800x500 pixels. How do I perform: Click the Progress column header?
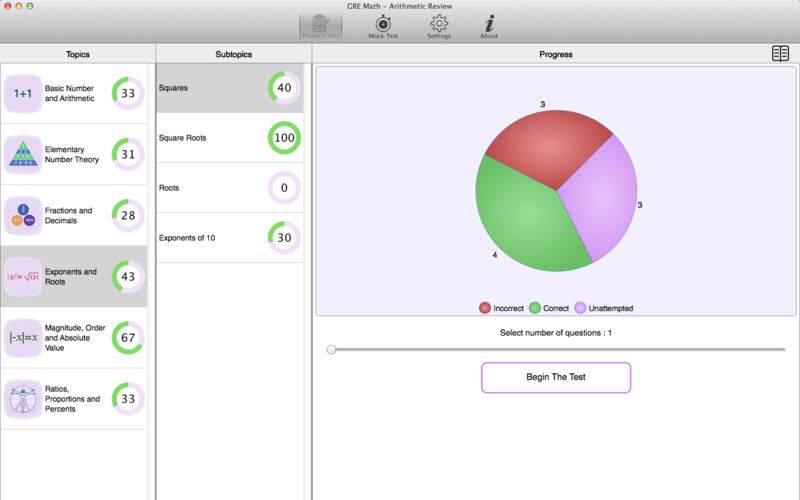tap(556, 54)
